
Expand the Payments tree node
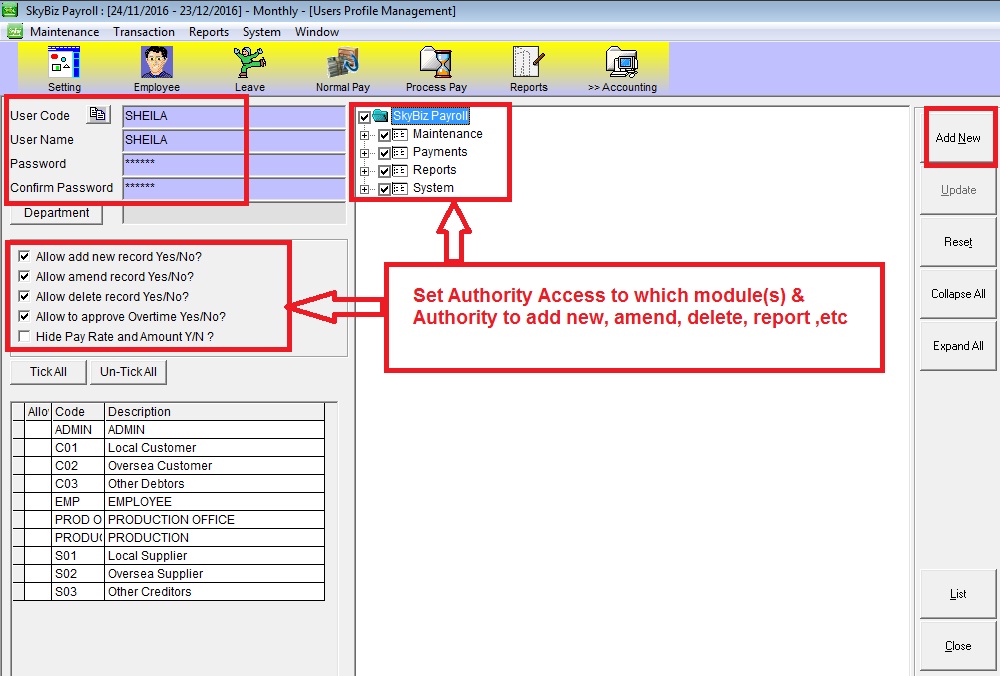[x=365, y=153]
